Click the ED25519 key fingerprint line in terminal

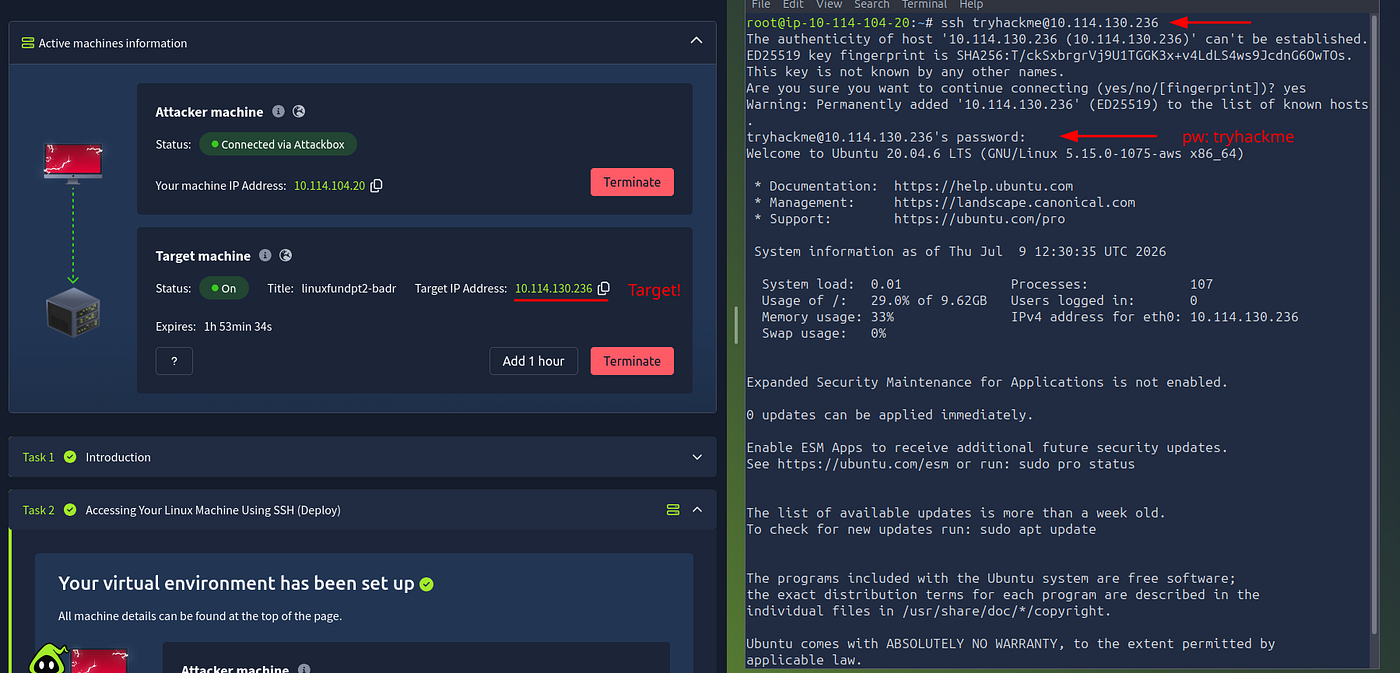pyautogui.click(x=1049, y=55)
